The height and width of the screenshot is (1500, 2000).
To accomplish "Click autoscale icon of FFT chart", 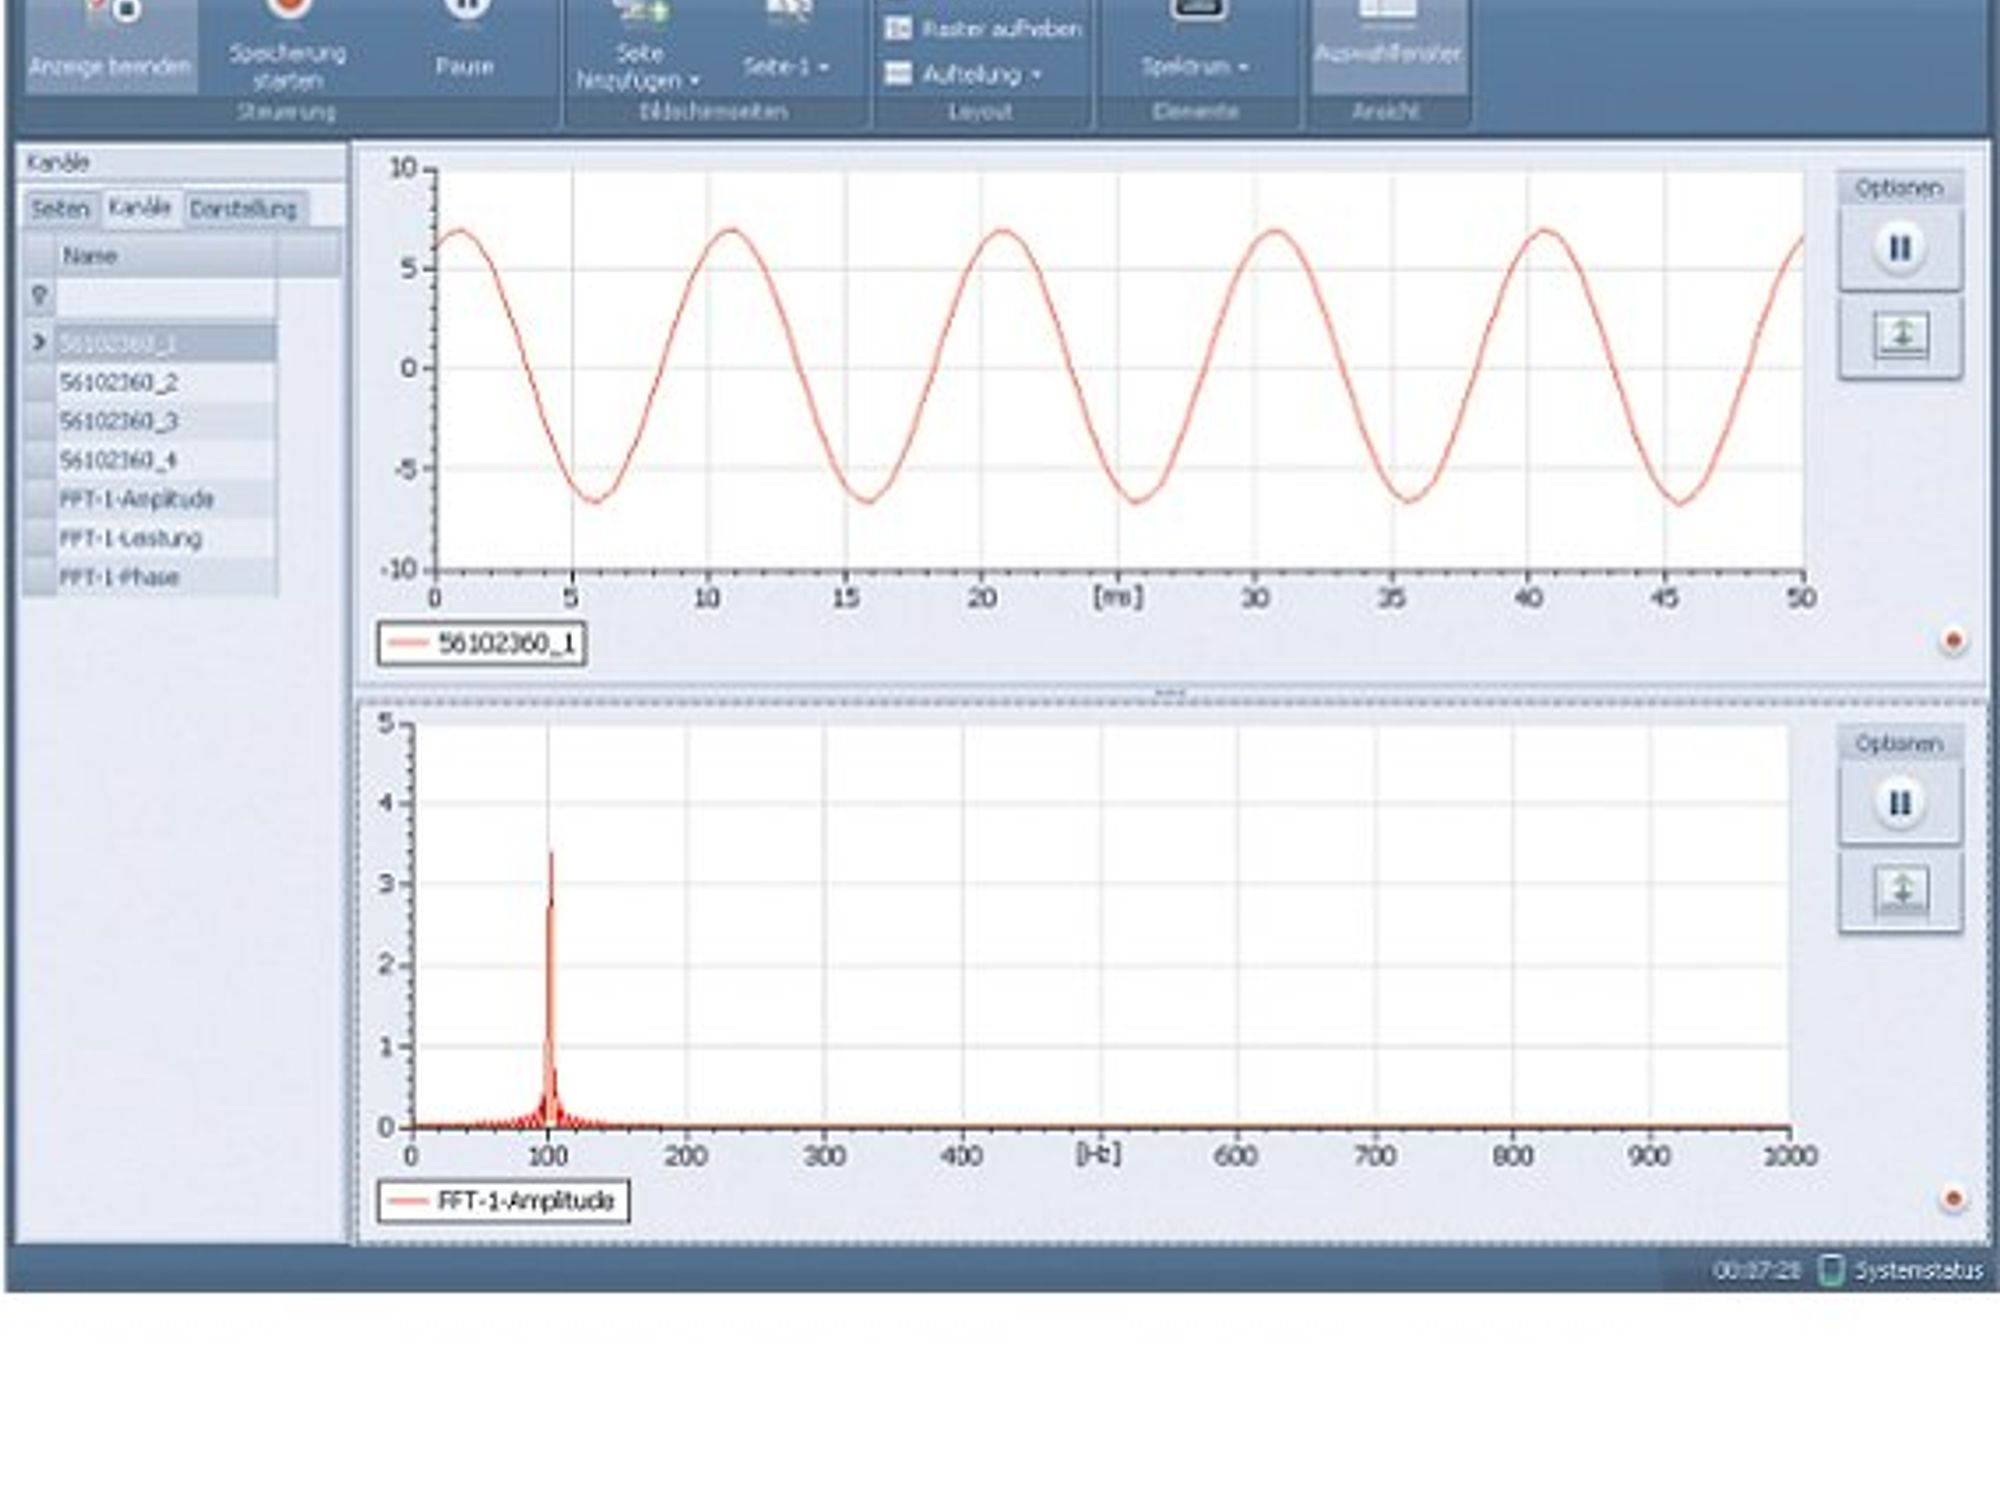I will coord(1900,891).
